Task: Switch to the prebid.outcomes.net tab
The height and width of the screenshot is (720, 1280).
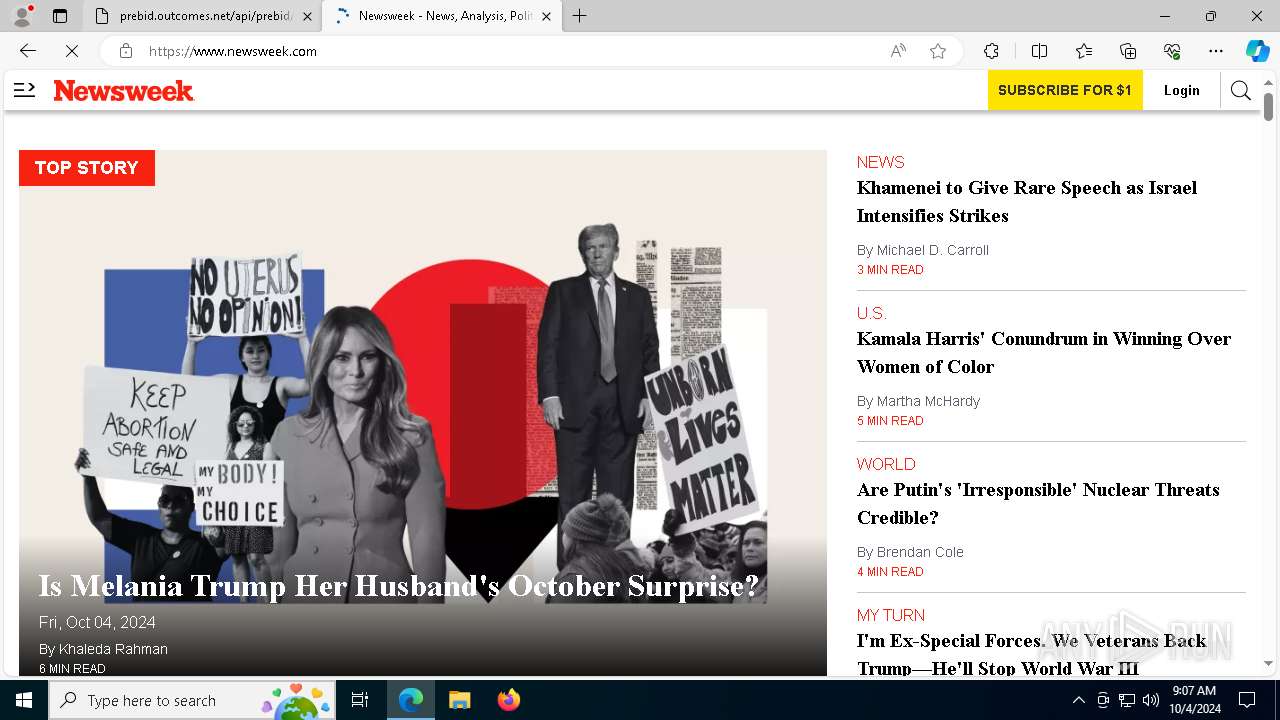Action: point(201,16)
